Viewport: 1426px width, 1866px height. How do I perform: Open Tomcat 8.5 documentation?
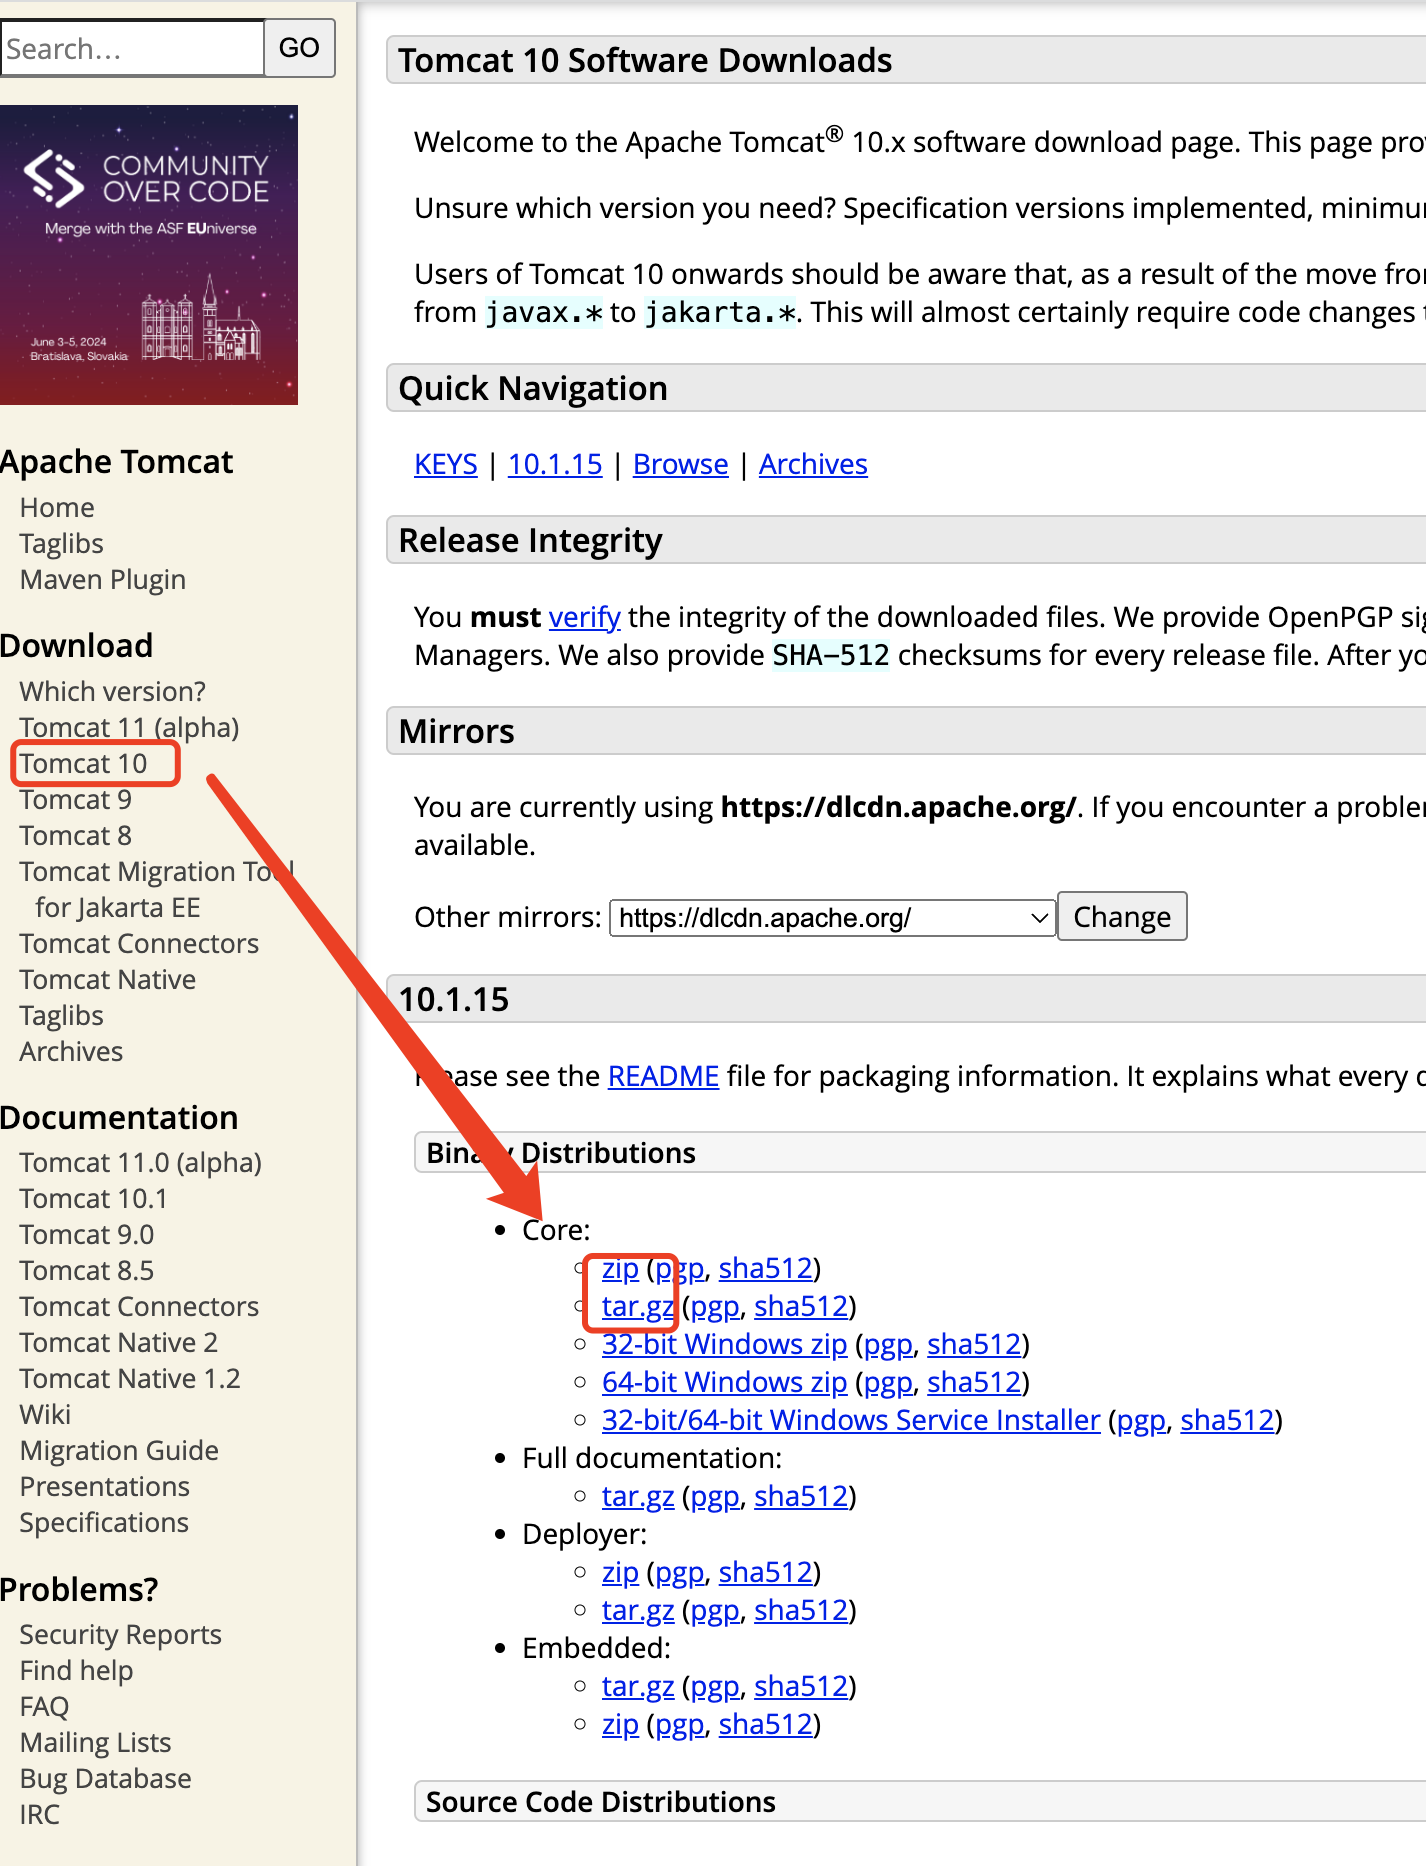pyautogui.click(x=87, y=1271)
